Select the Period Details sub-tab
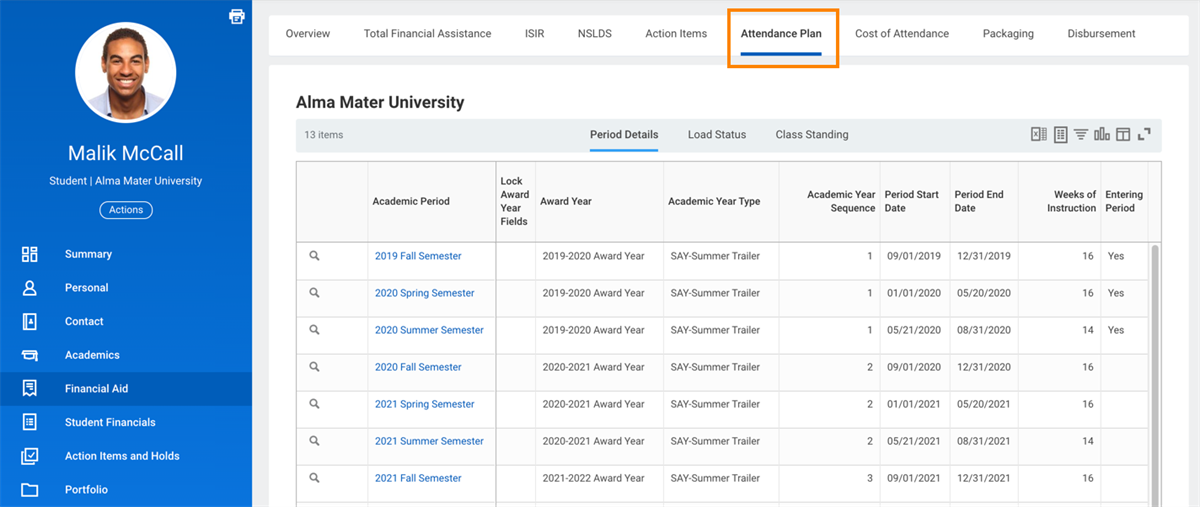The image size is (1200, 507). point(624,134)
